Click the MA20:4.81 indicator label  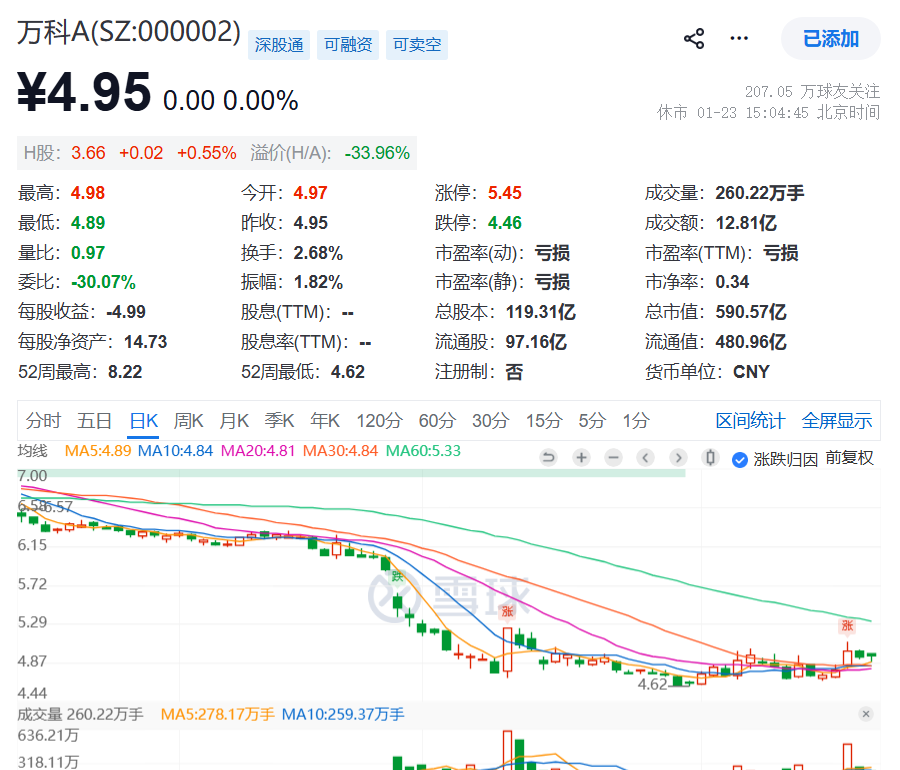point(258,451)
